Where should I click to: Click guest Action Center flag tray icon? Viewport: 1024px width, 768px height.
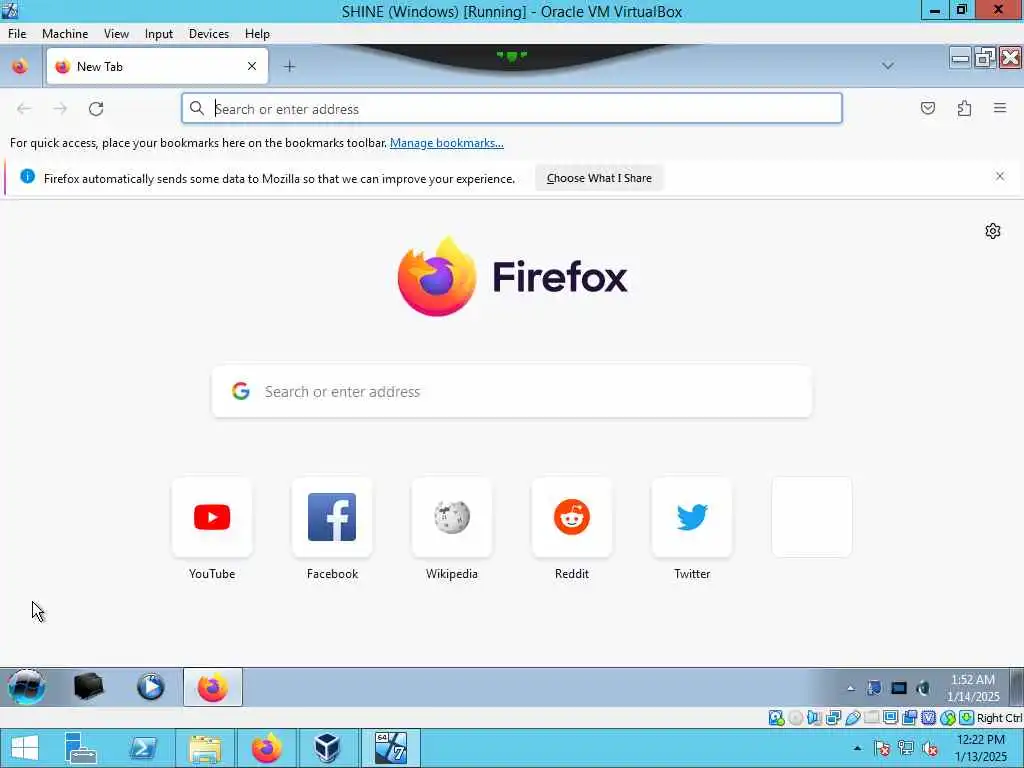point(874,688)
